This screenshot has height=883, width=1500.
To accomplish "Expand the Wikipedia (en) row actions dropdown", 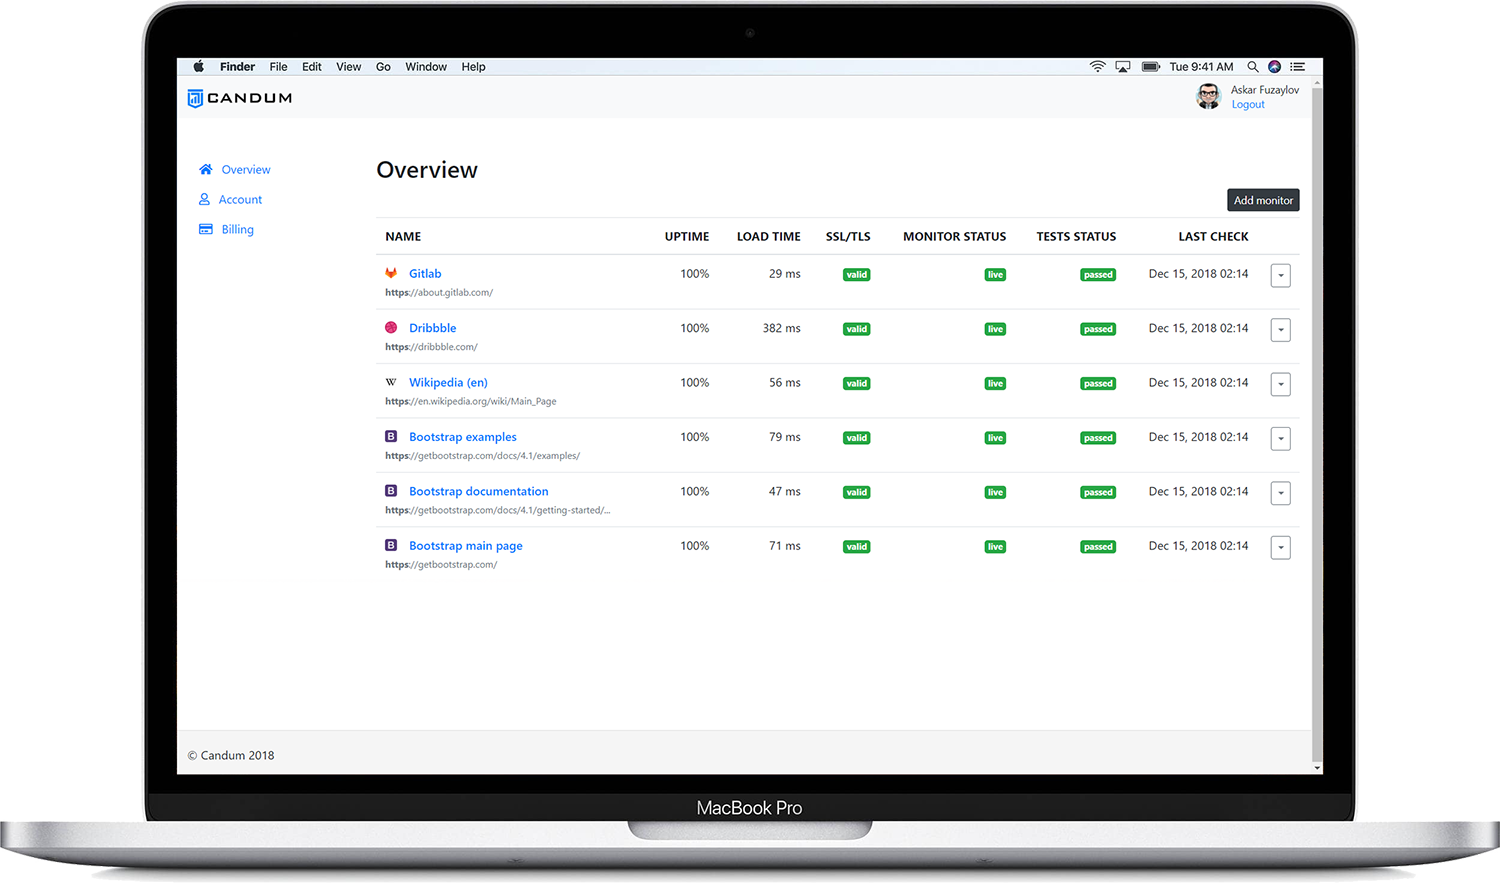I will 1281,384.
